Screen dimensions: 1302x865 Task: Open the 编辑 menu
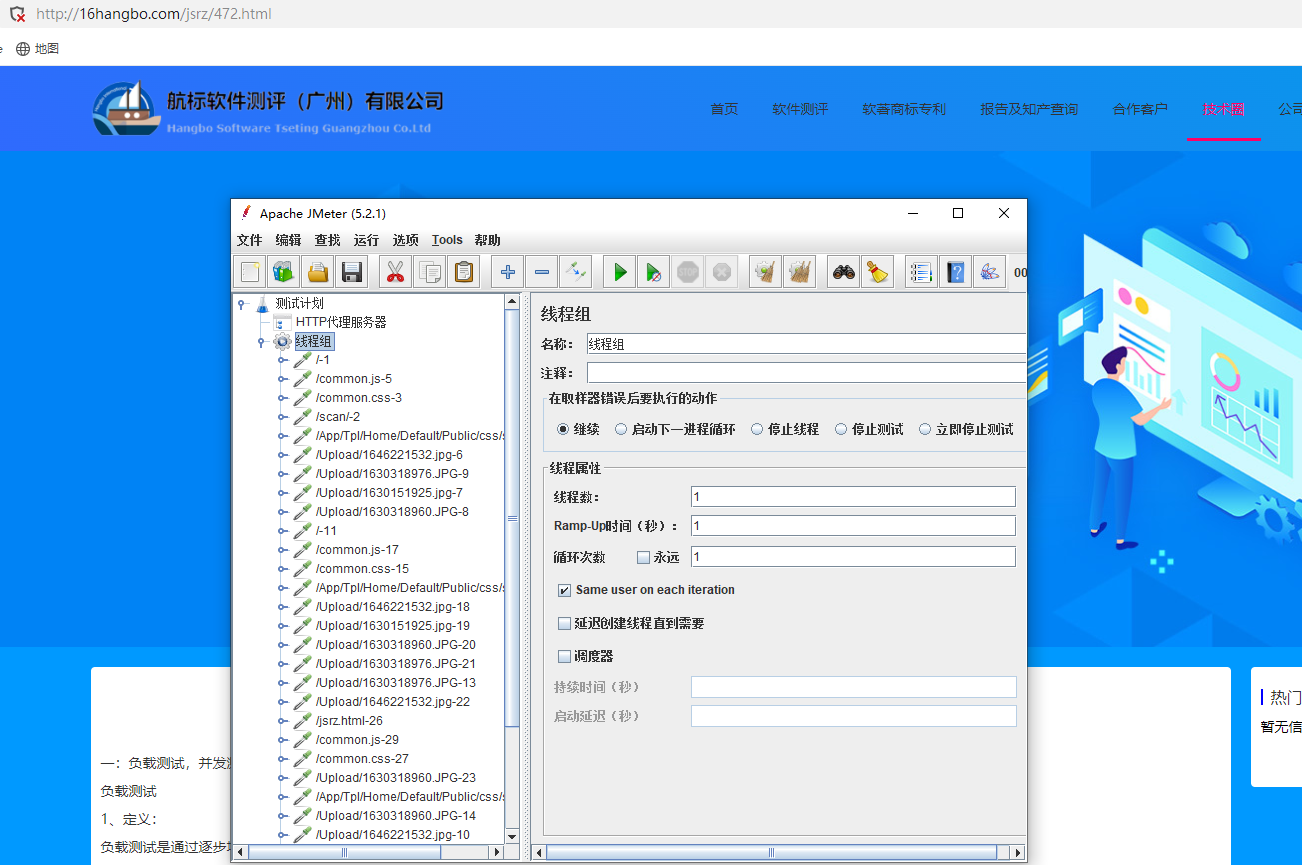coord(288,240)
